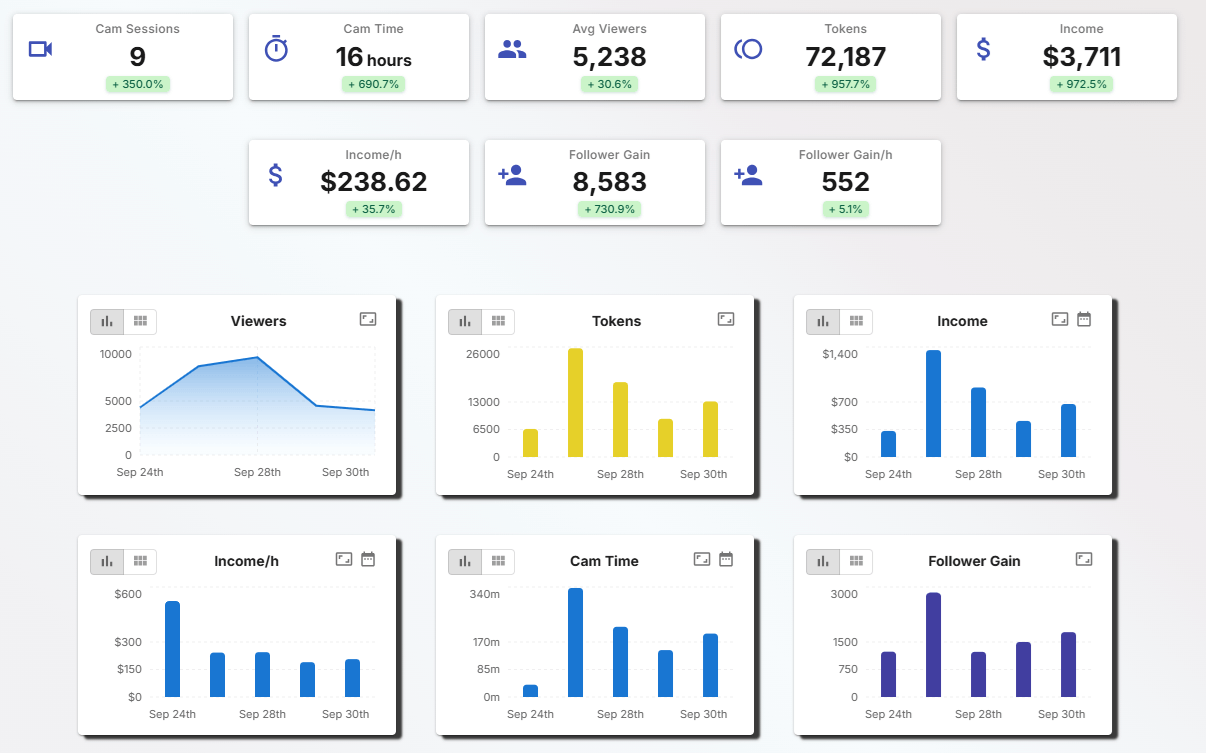Expand the Income/h chart to fullscreen

coord(344,559)
